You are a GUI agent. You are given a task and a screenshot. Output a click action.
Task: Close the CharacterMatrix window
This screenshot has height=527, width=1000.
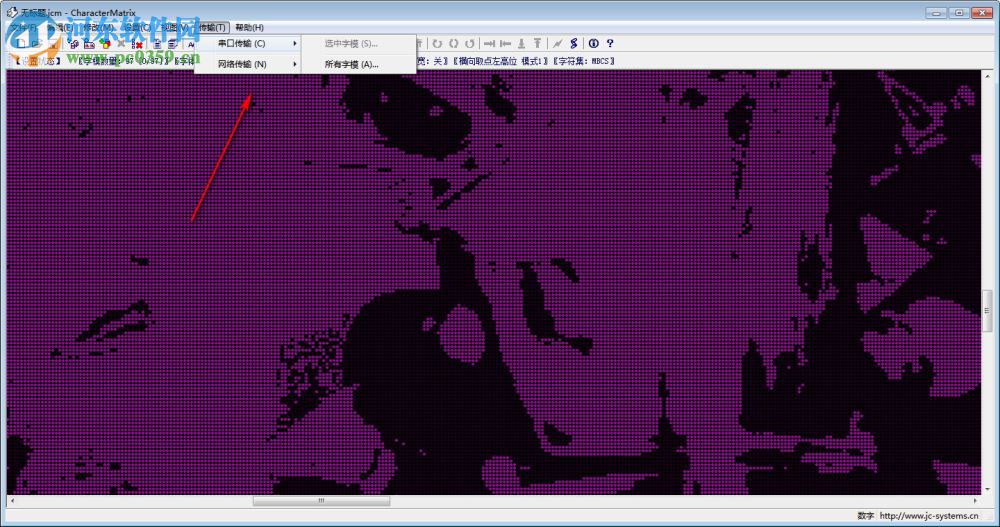tap(982, 12)
